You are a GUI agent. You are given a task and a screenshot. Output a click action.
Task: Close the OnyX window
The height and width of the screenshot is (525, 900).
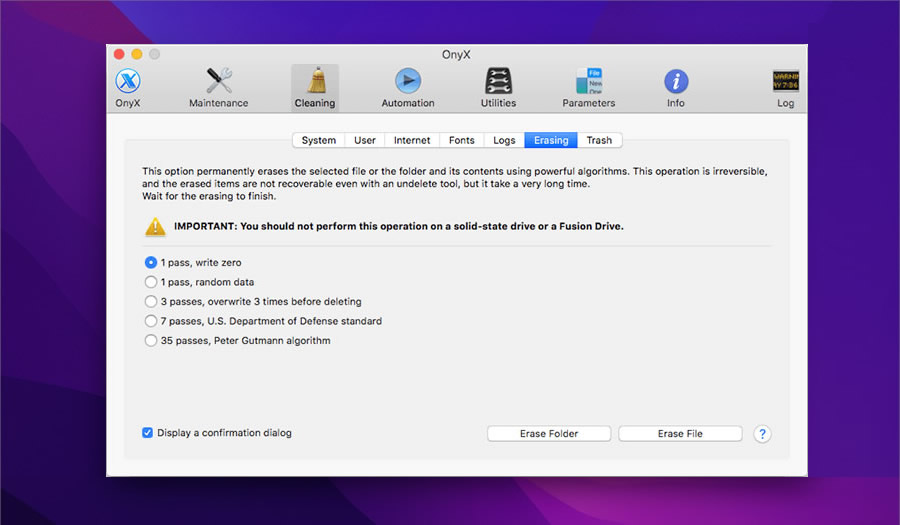119,54
